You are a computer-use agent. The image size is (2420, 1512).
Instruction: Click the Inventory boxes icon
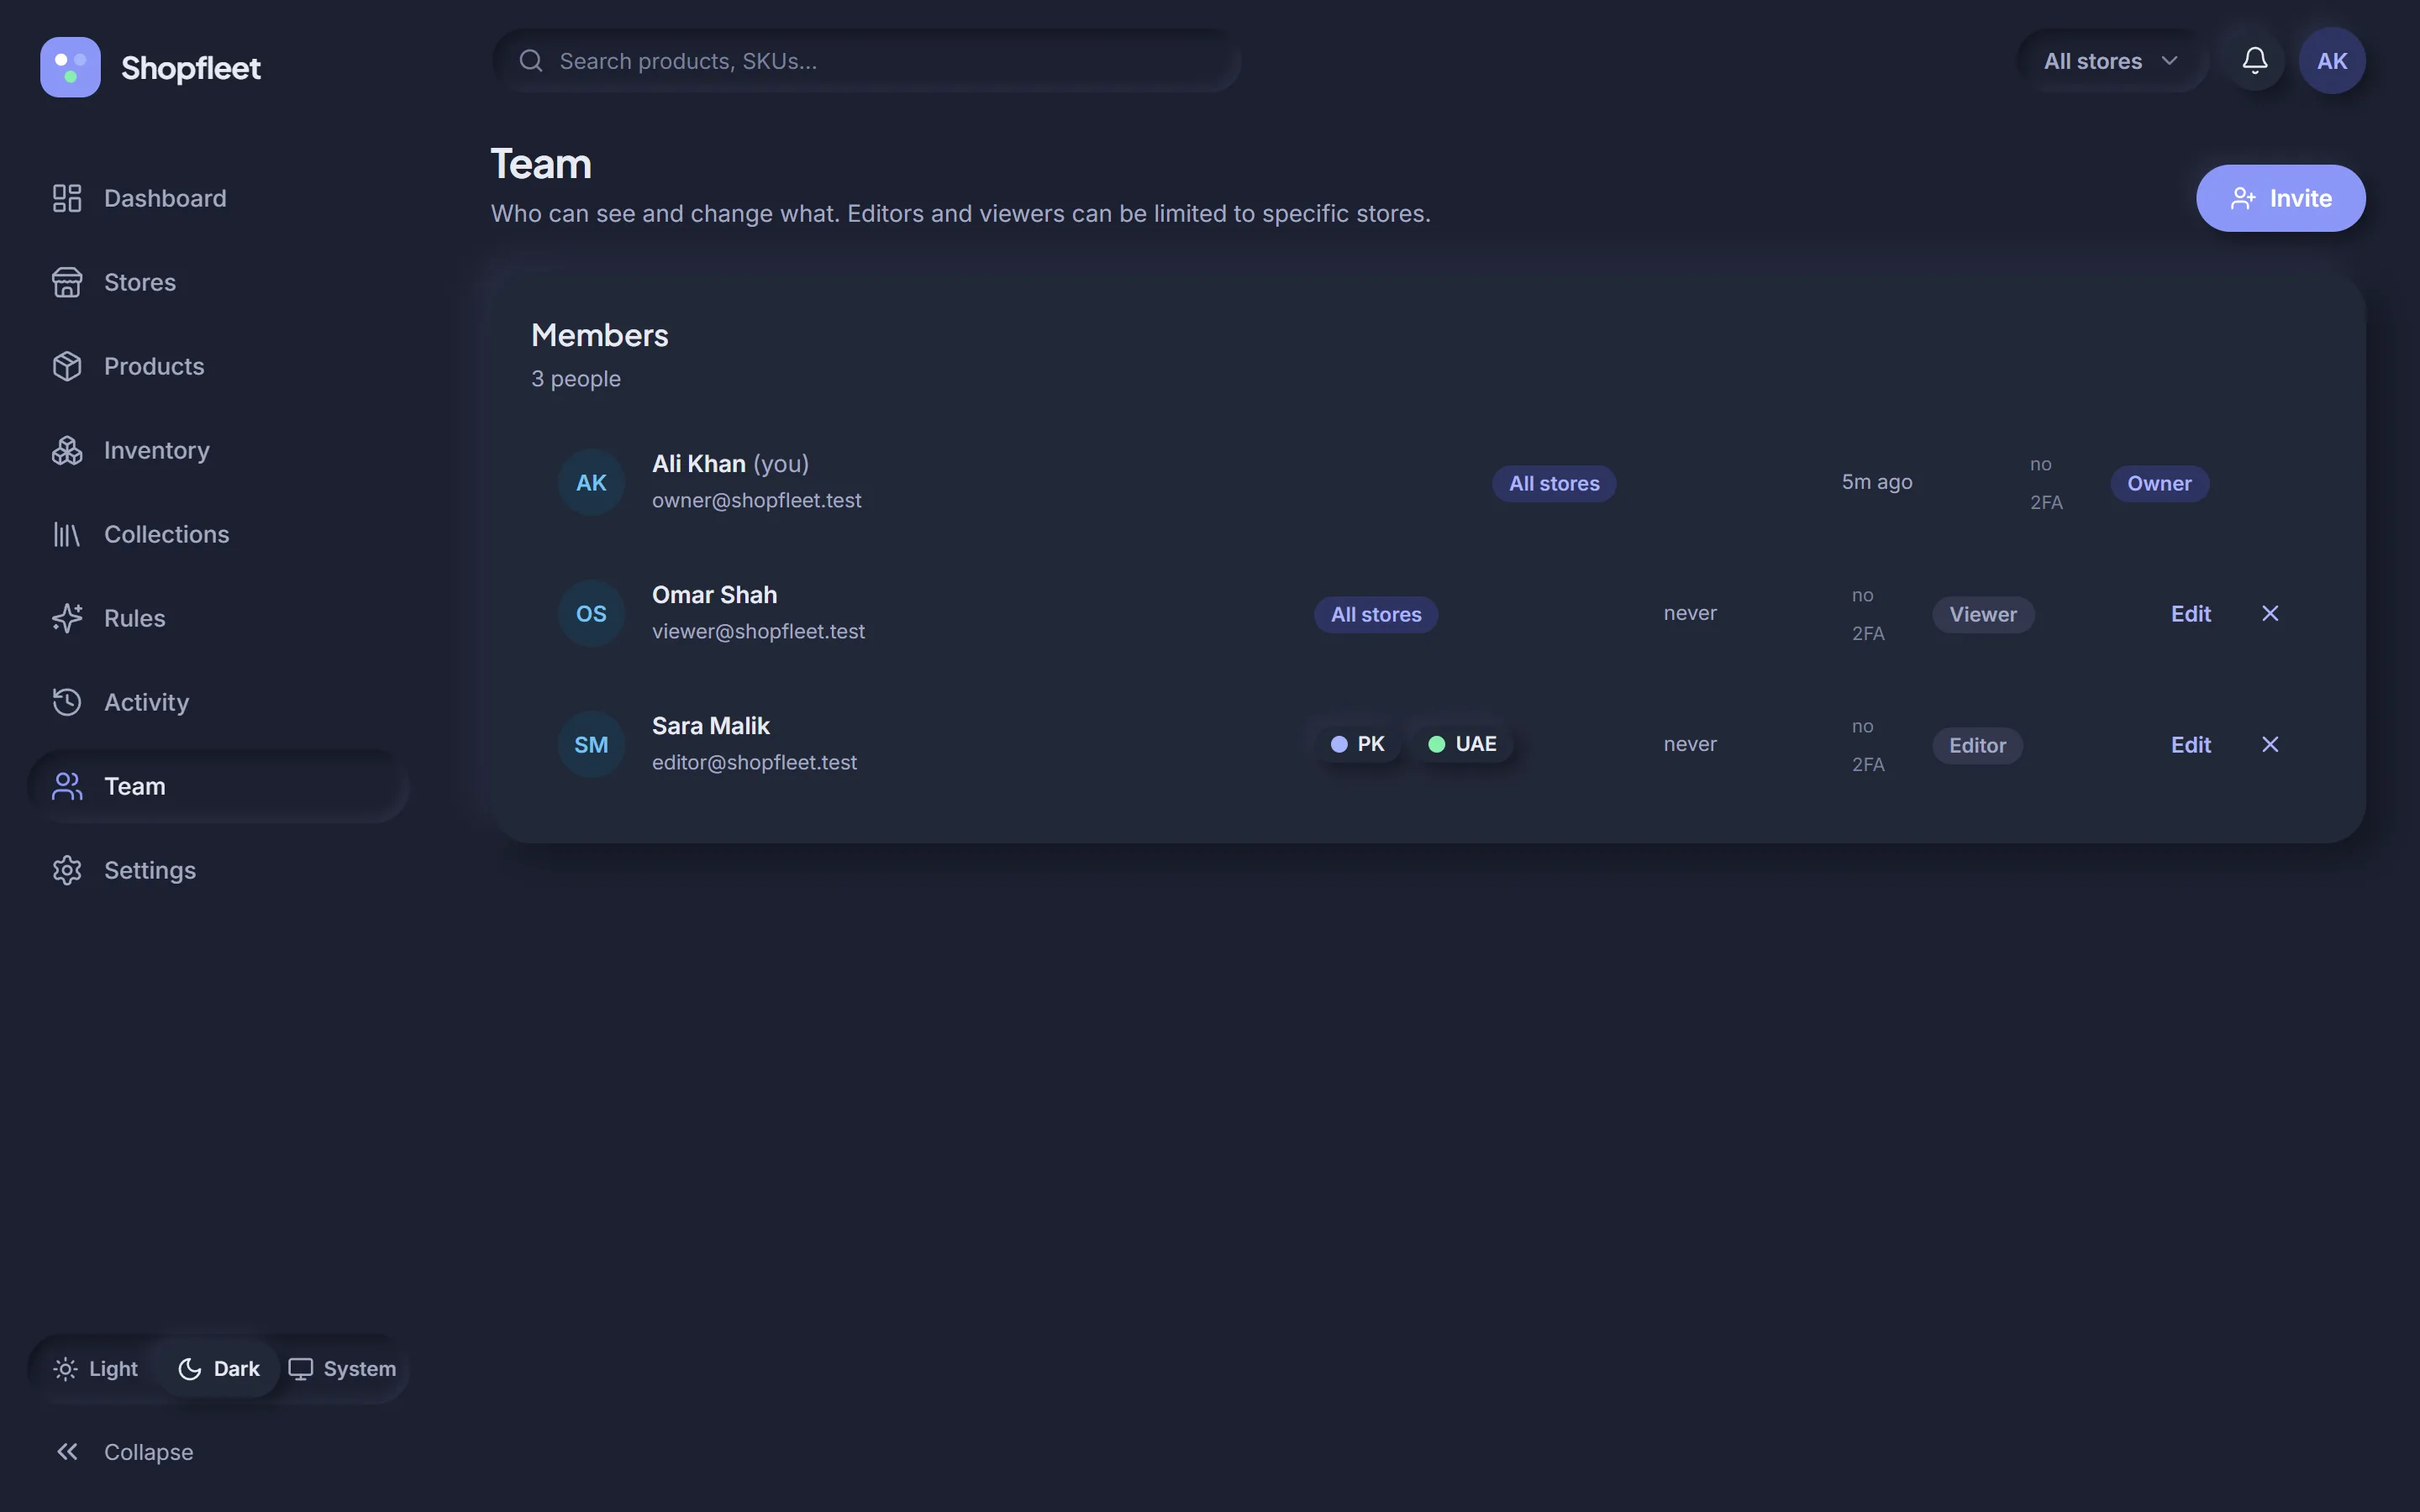[x=67, y=450]
